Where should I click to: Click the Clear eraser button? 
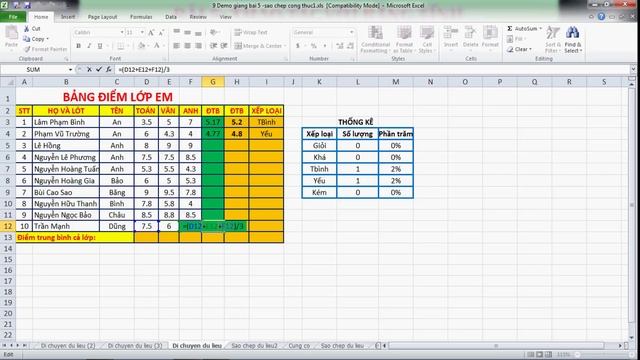pos(519,49)
